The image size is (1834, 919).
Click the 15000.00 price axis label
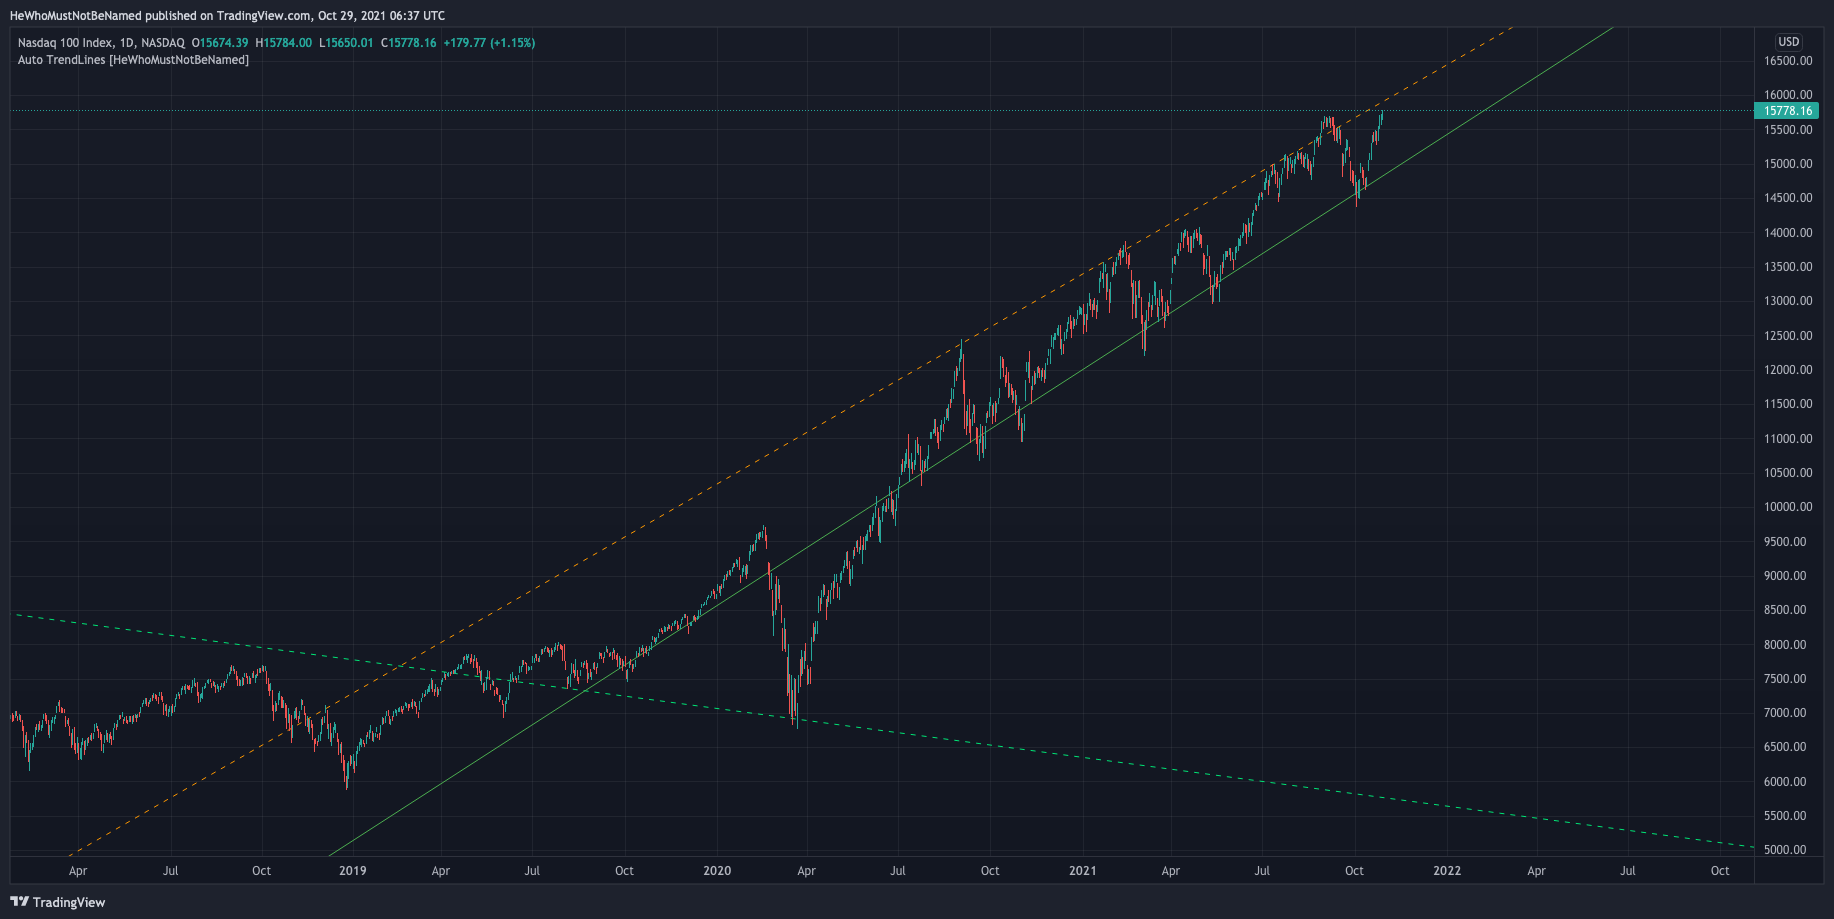coord(1788,164)
